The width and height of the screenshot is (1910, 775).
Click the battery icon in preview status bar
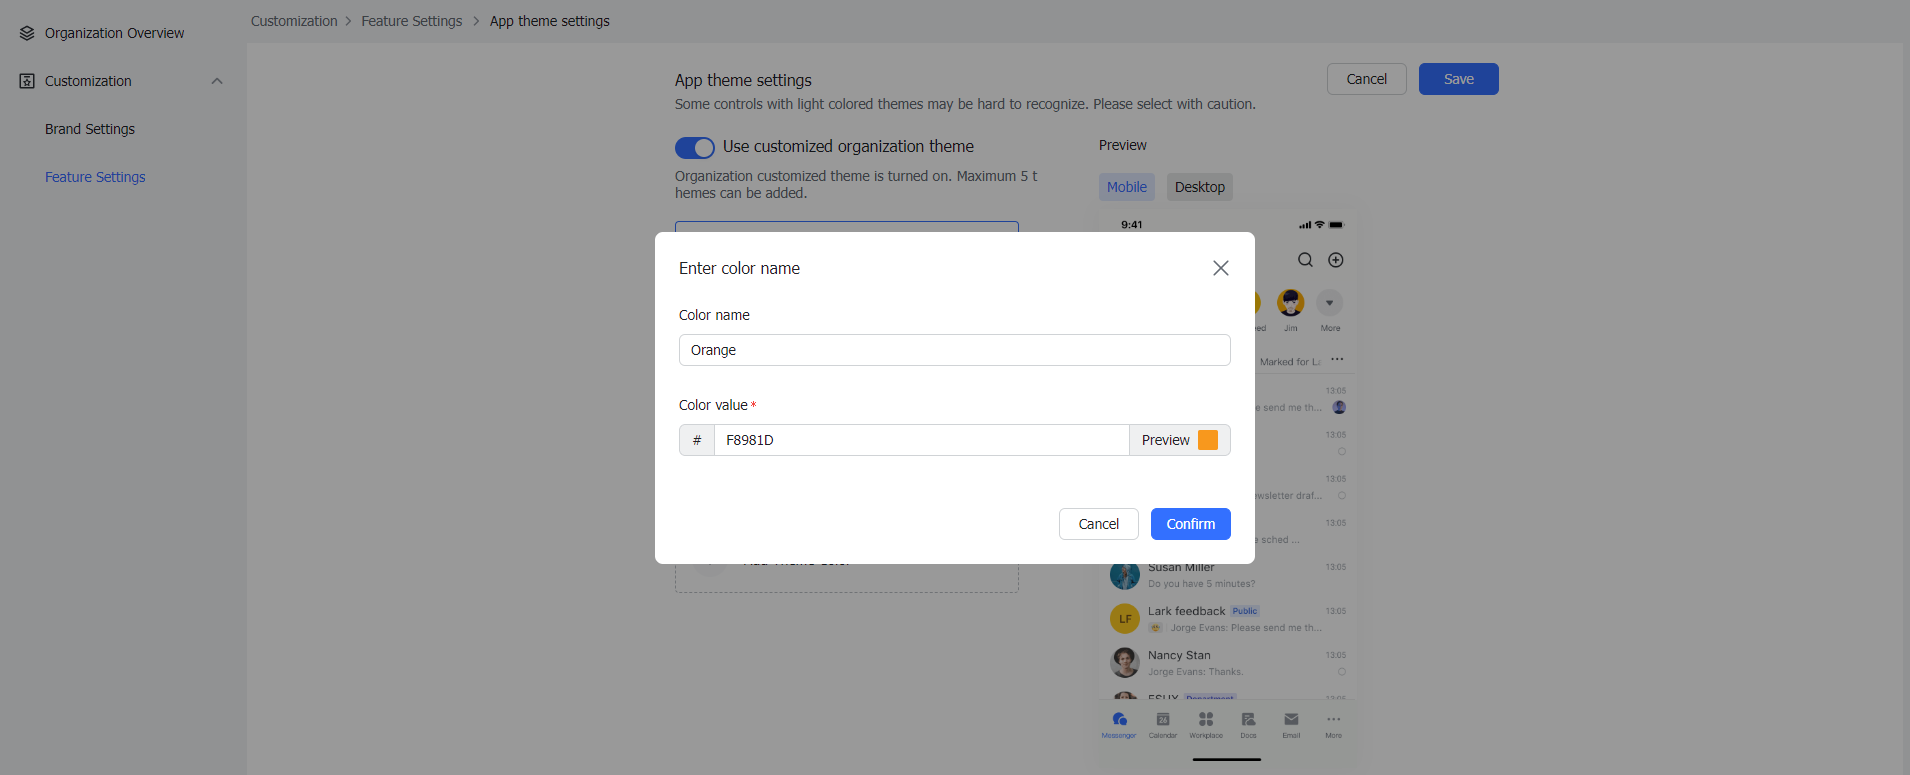click(x=1337, y=225)
